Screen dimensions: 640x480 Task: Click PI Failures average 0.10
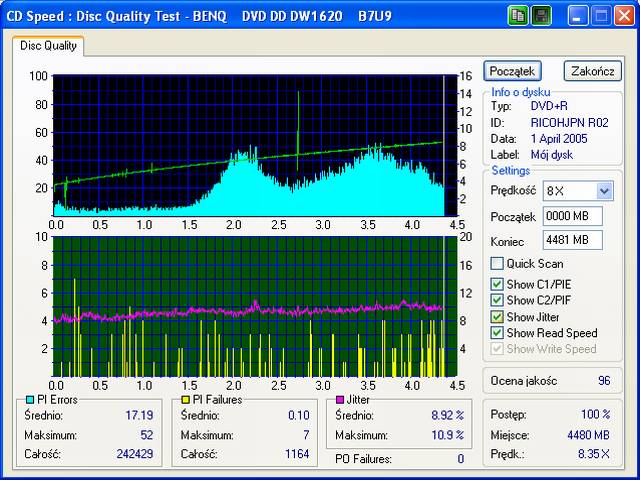point(298,416)
